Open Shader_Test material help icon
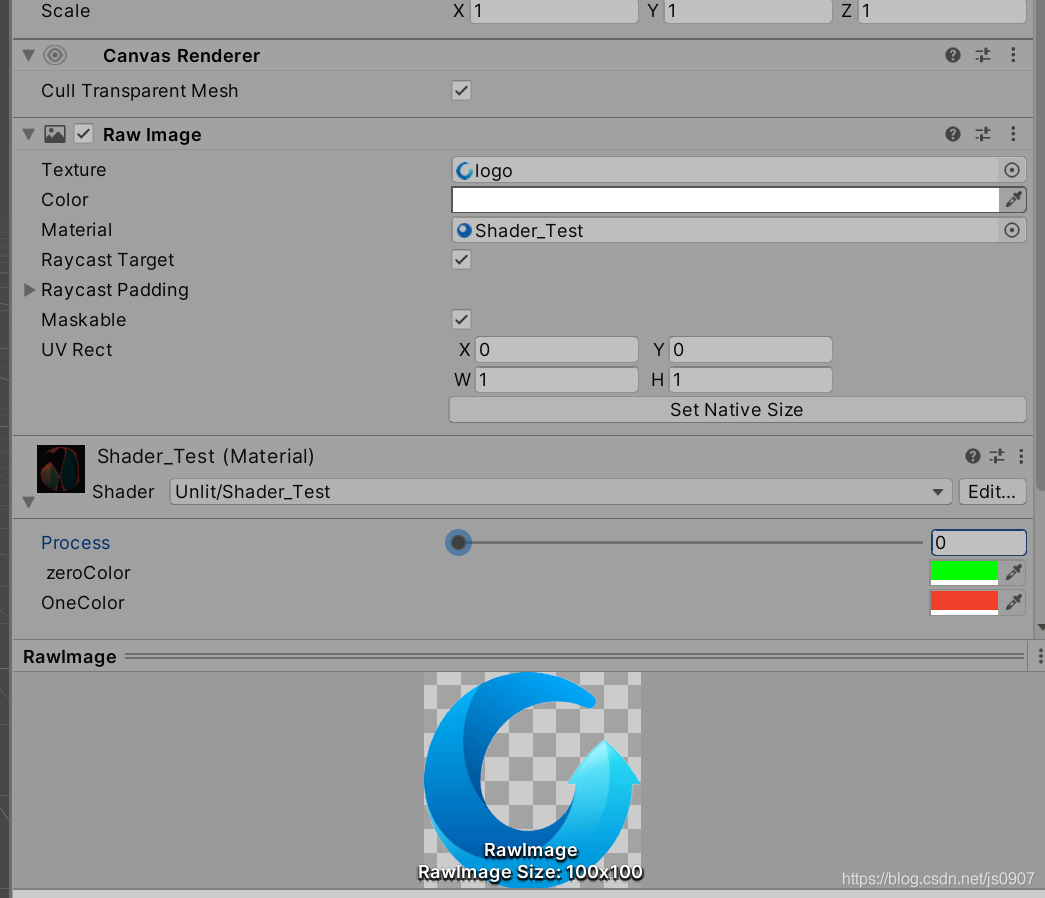 (x=972, y=456)
